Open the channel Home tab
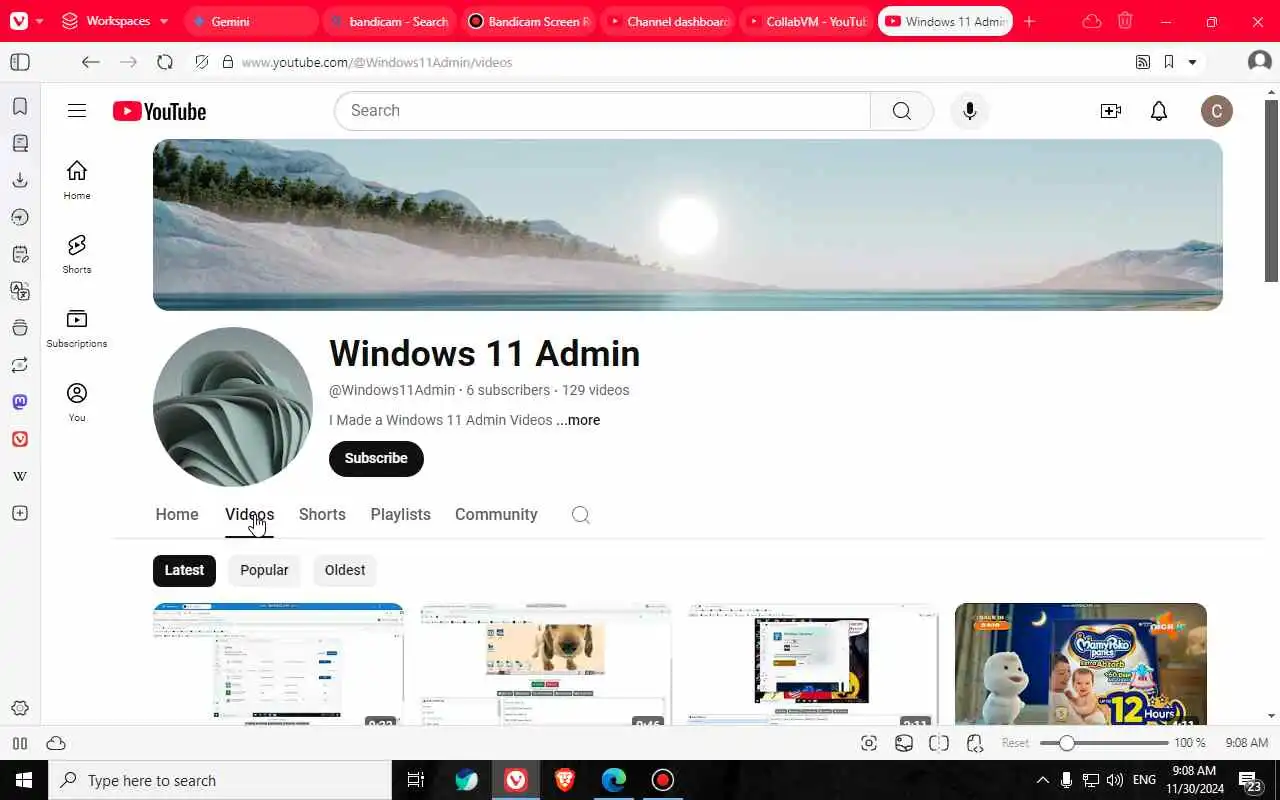This screenshot has width=1280, height=800. tap(177, 514)
